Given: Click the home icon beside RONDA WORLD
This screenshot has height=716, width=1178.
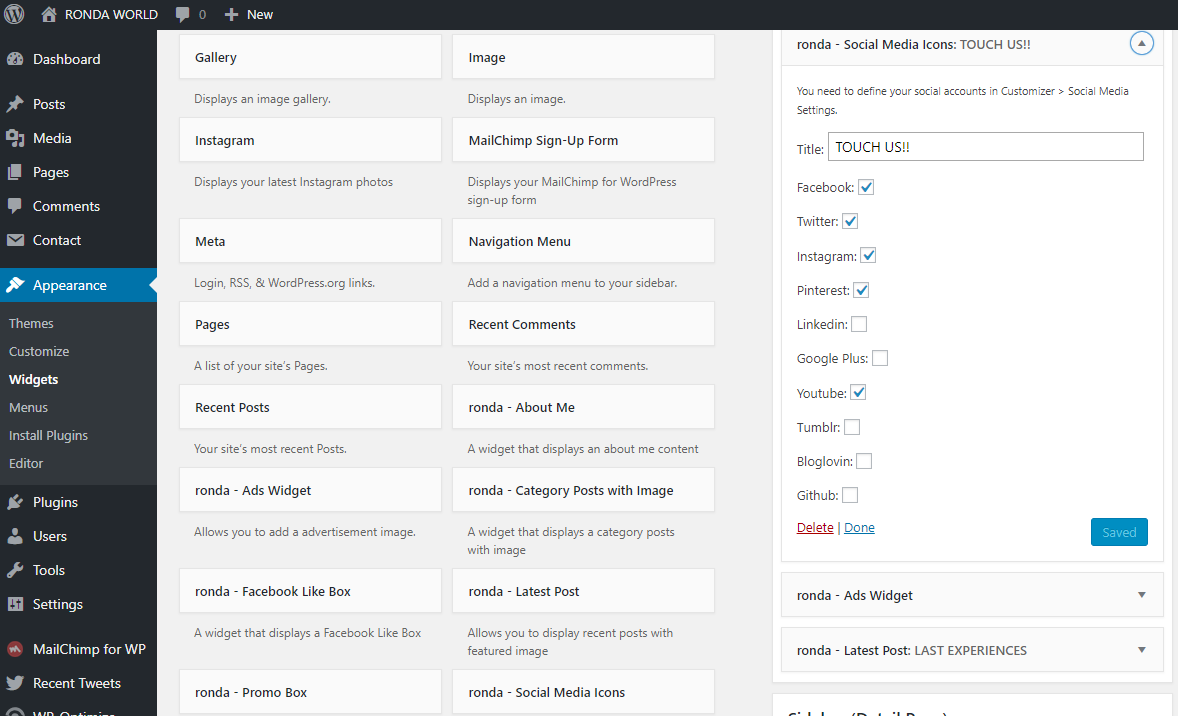Looking at the screenshot, I should pyautogui.click(x=49, y=14).
